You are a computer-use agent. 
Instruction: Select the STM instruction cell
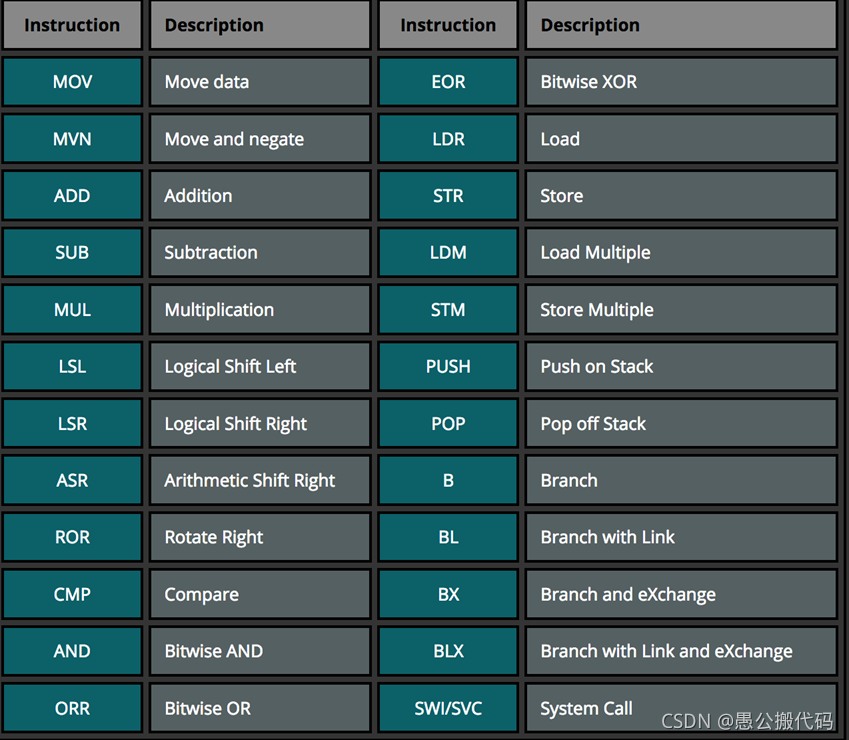[x=448, y=310]
